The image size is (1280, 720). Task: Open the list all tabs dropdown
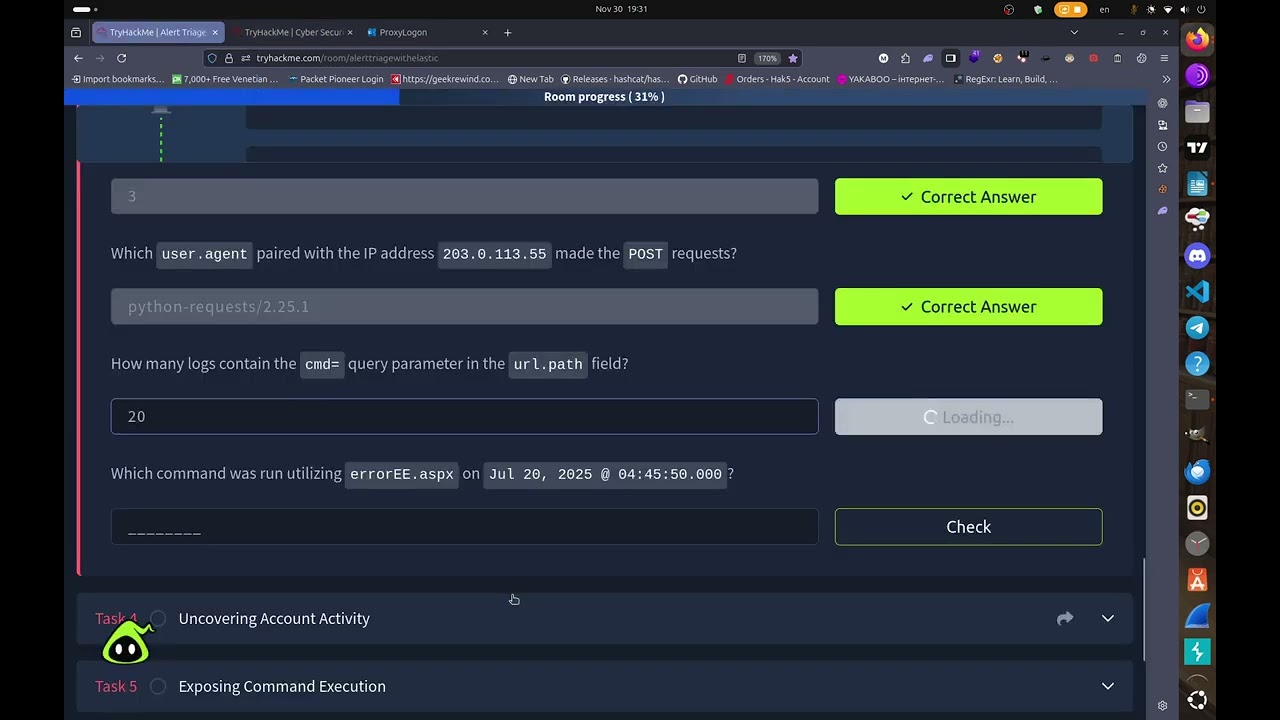point(1074,32)
